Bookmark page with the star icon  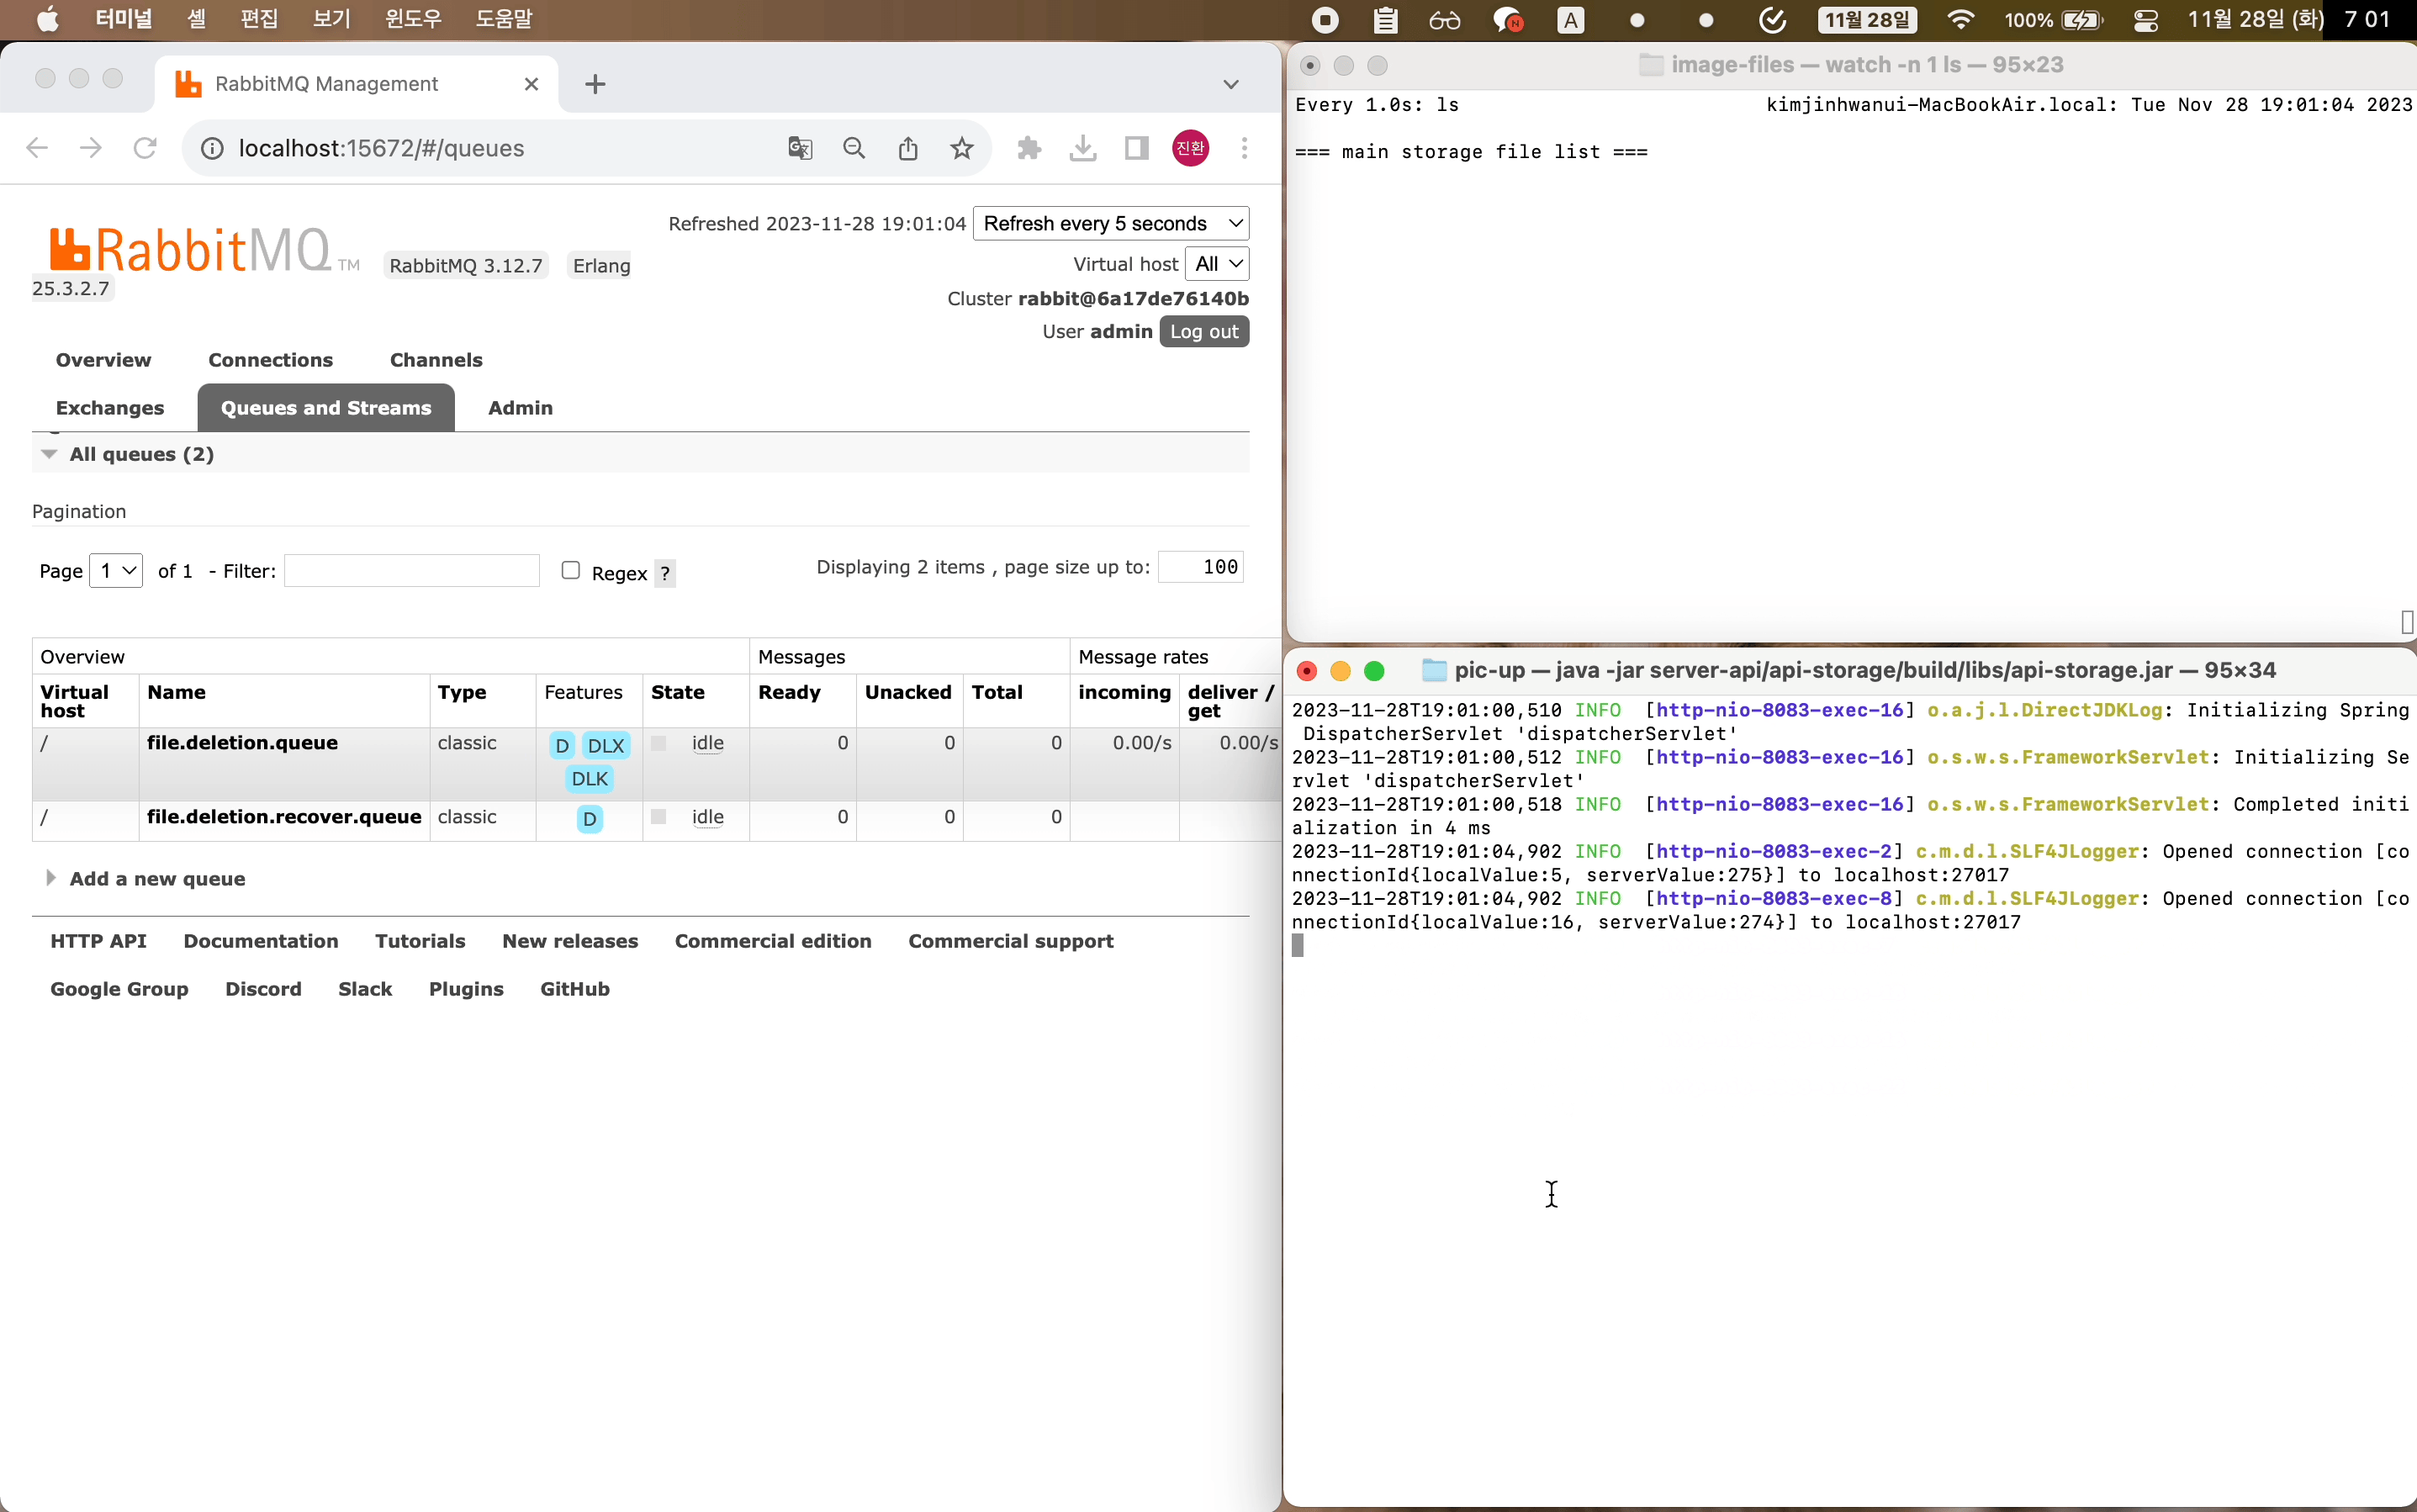[961, 148]
